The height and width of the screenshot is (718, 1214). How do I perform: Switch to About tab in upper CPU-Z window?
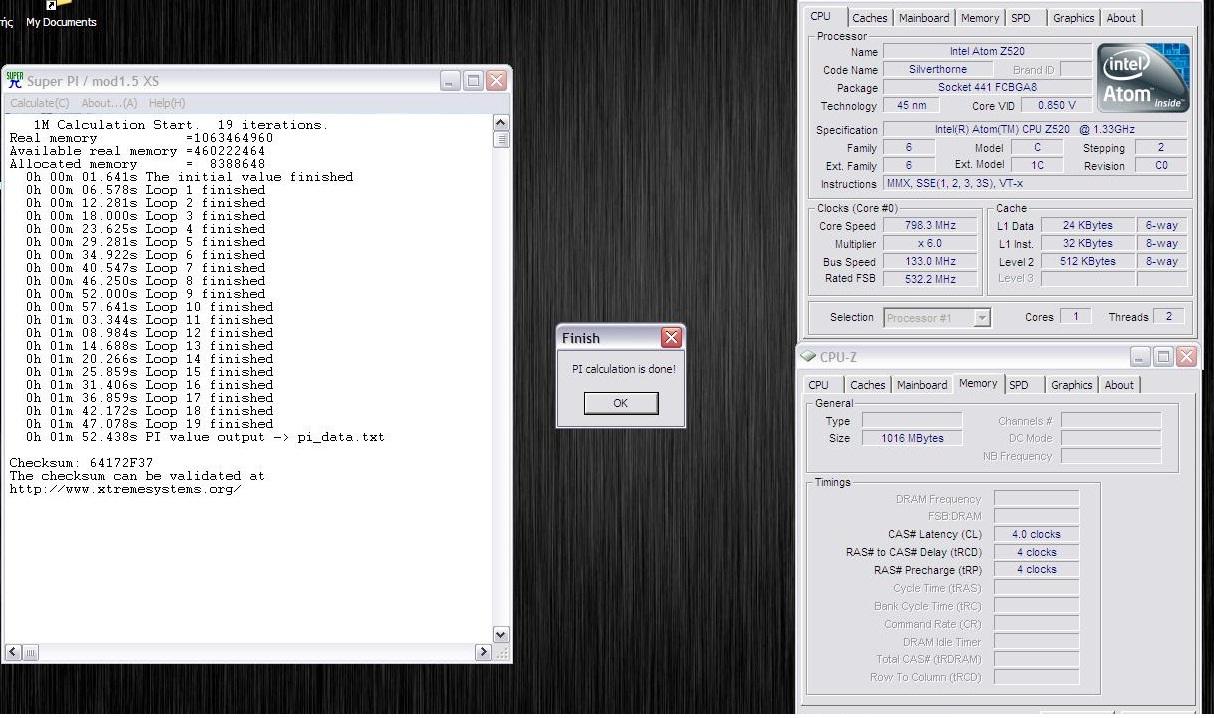(1121, 18)
